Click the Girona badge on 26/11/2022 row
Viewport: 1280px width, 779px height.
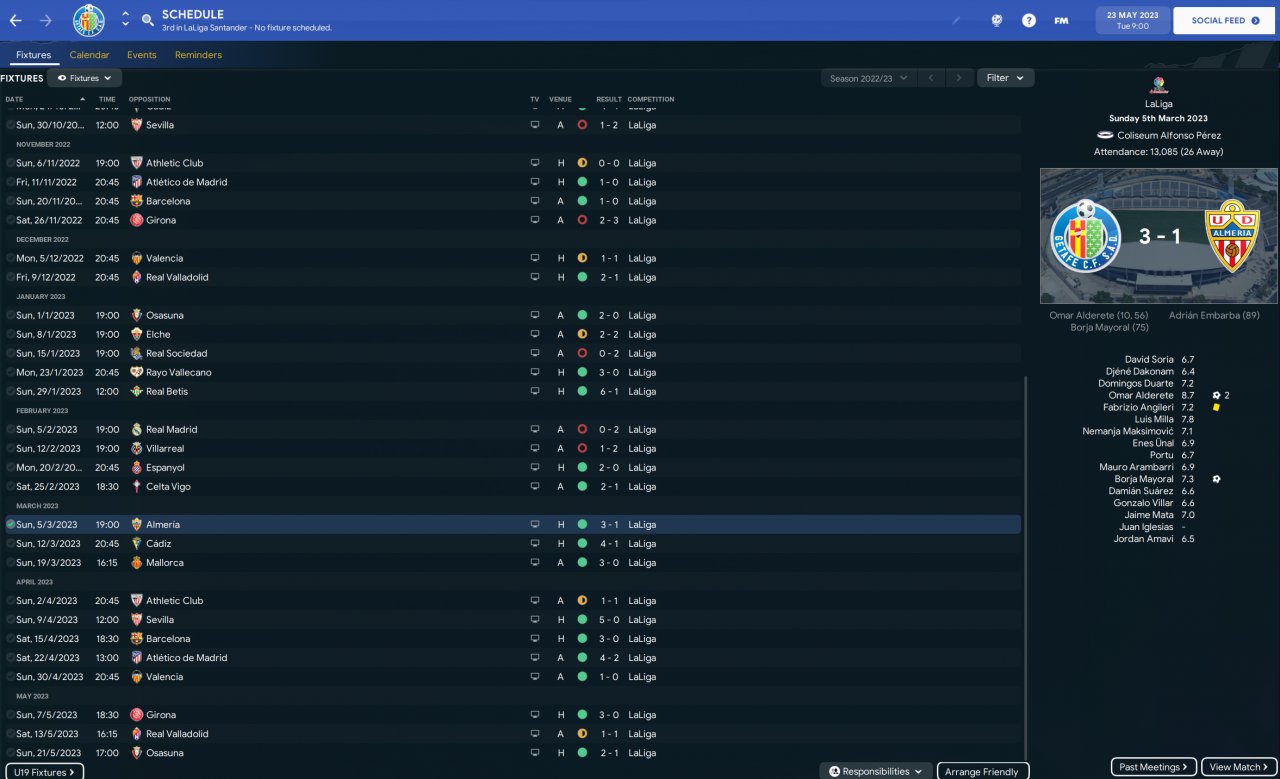pyautogui.click(x=137, y=220)
